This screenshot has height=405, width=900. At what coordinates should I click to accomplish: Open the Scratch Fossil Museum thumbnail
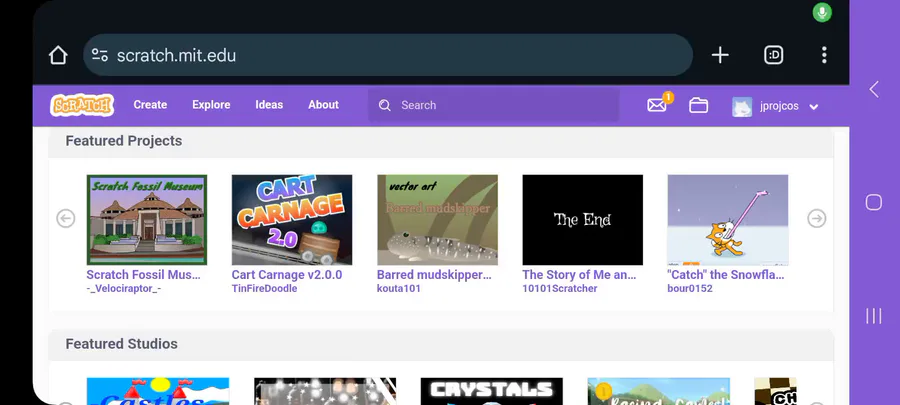tap(147, 220)
